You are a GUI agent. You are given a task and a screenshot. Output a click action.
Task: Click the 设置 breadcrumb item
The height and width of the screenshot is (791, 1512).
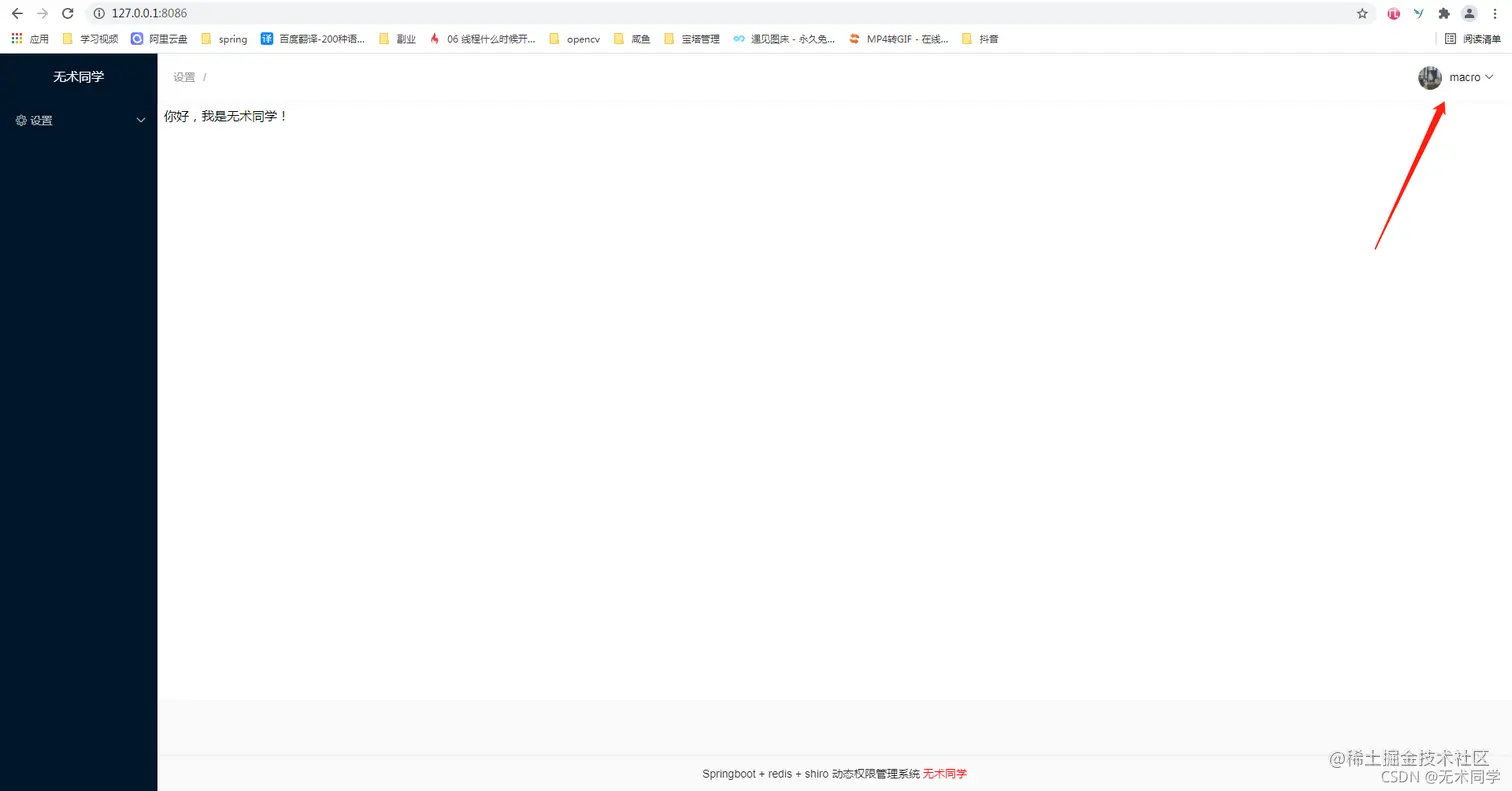coord(184,76)
